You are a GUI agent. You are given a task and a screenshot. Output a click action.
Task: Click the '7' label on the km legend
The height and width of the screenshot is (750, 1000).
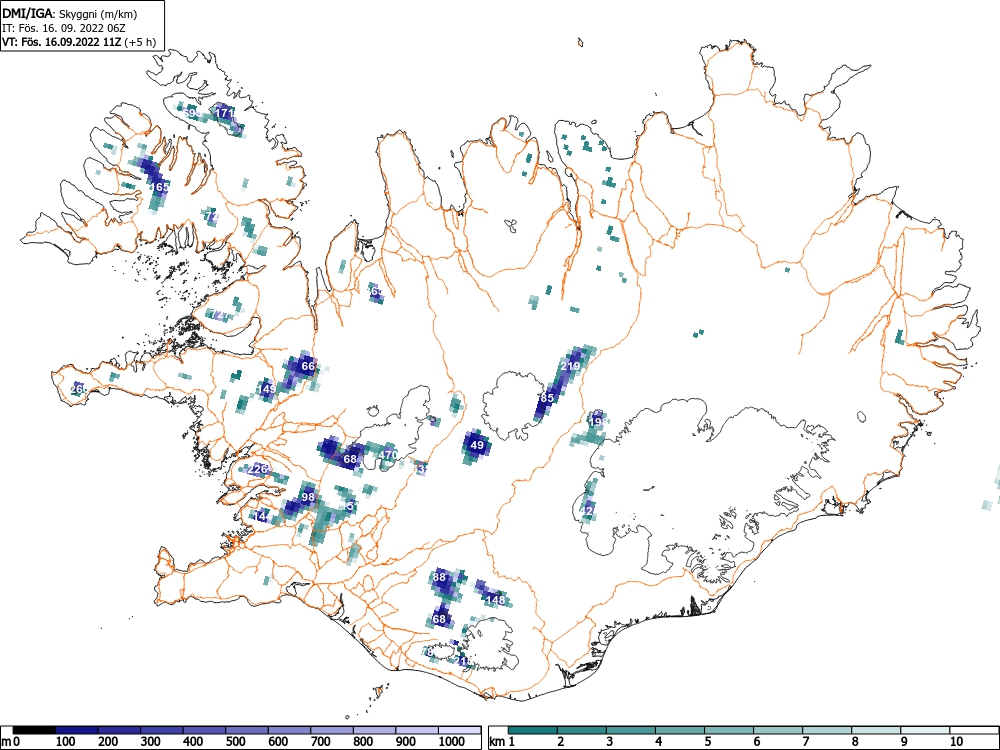(x=805, y=742)
